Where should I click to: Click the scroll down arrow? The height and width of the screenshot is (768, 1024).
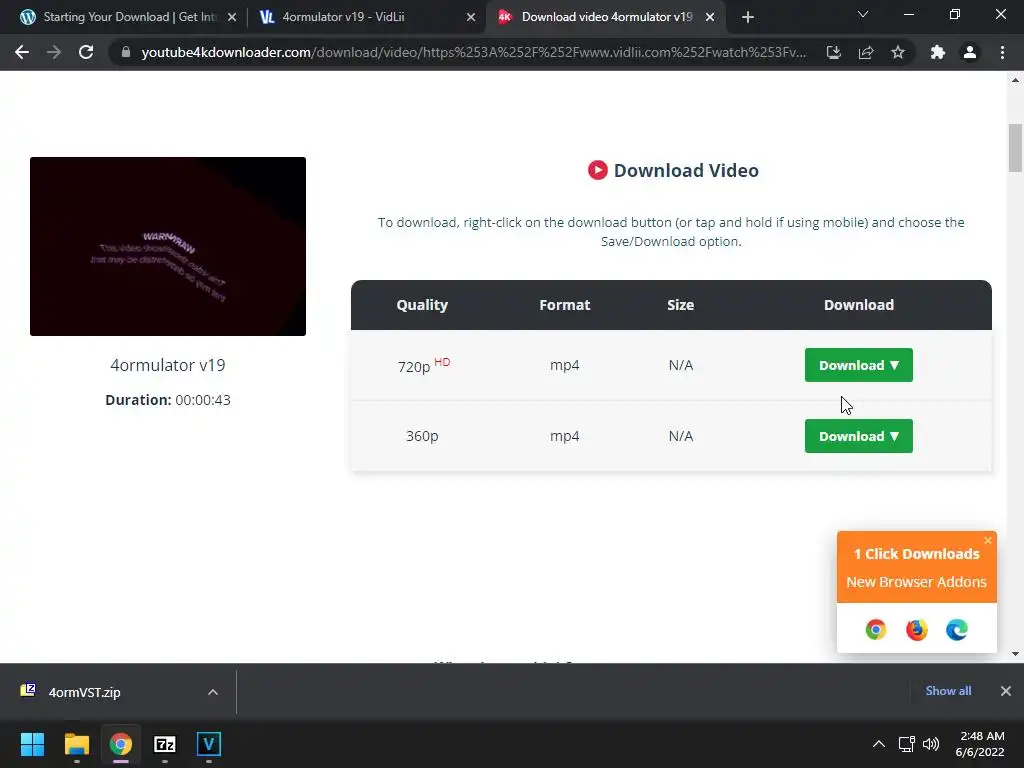1015,654
